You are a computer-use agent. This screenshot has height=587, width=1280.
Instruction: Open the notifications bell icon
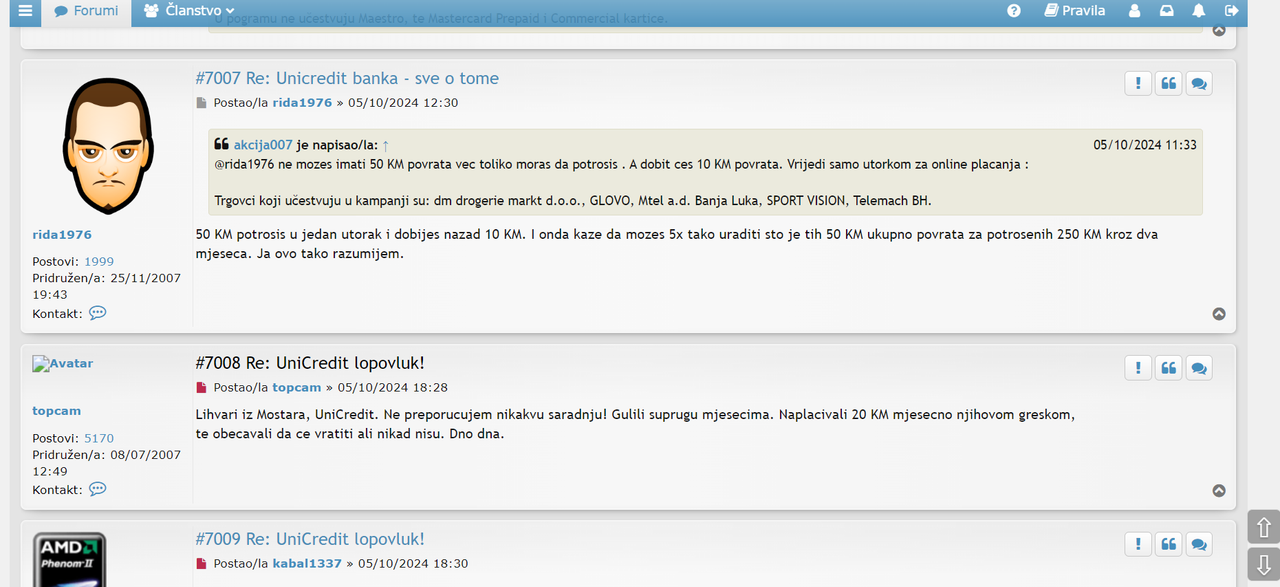click(1198, 11)
